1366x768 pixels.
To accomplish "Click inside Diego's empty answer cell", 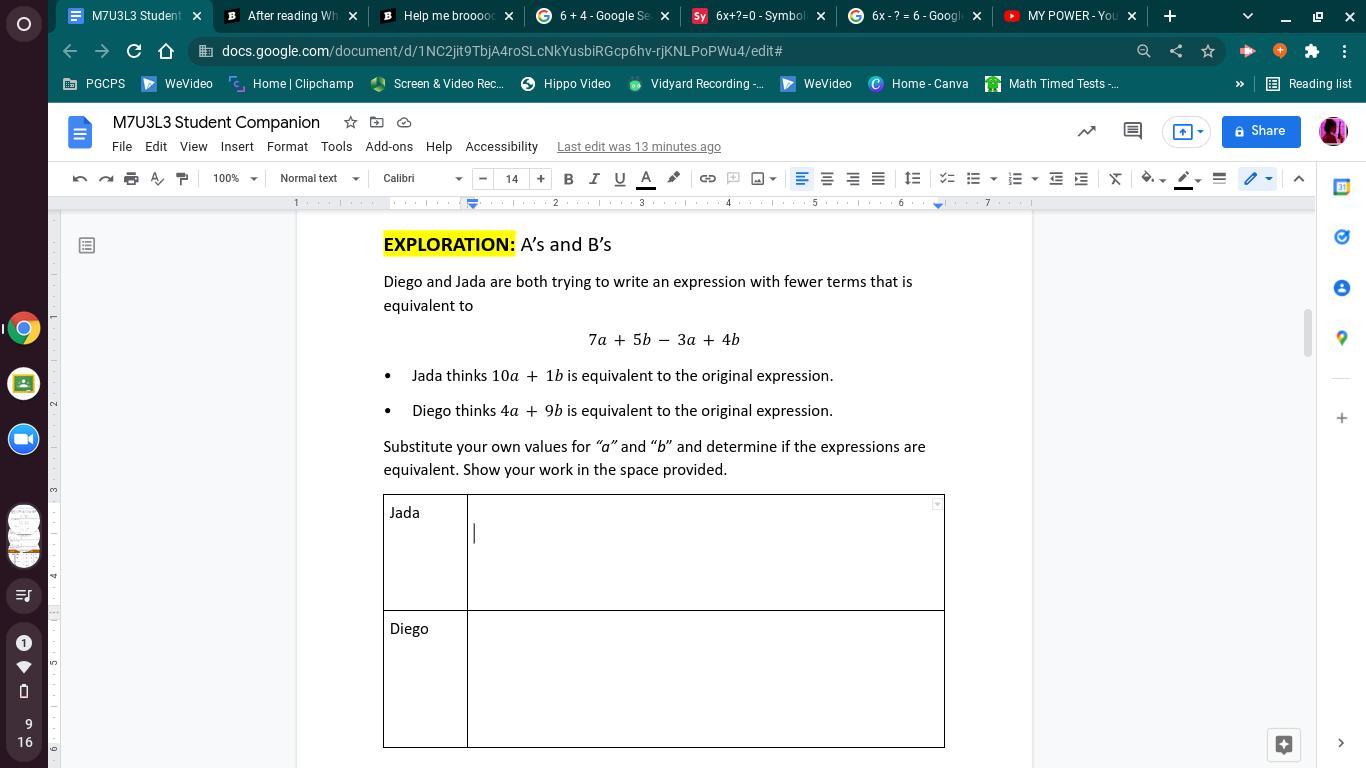I will coord(705,678).
